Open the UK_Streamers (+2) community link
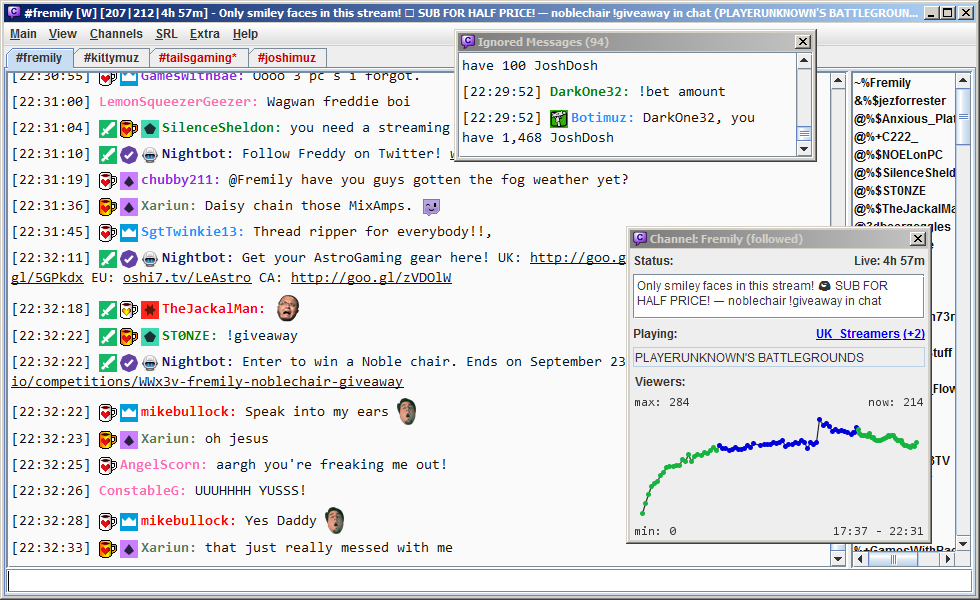 coord(870,334)
